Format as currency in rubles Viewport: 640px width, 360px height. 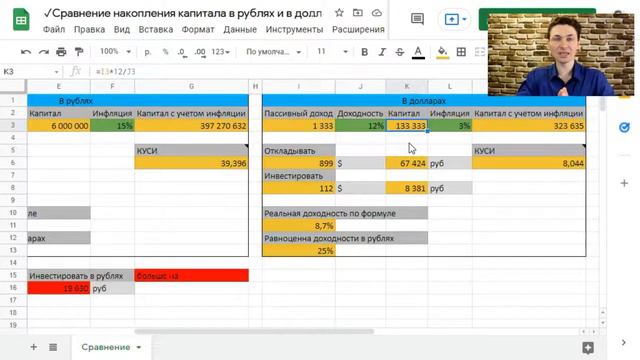click(148, 52)
